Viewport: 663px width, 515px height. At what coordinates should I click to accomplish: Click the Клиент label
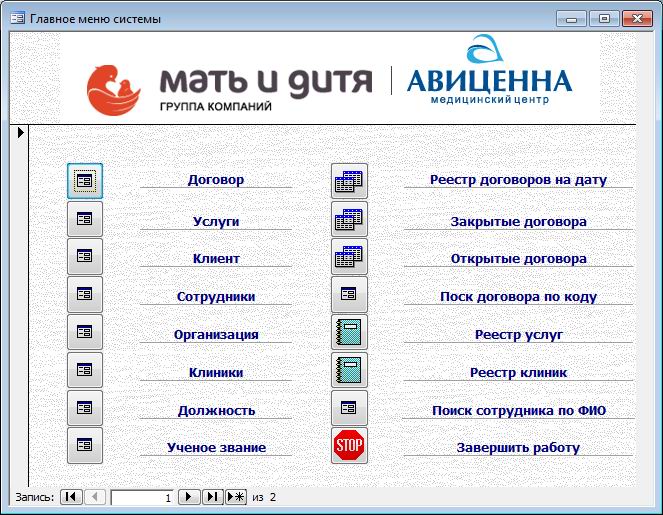coord(216,259)
